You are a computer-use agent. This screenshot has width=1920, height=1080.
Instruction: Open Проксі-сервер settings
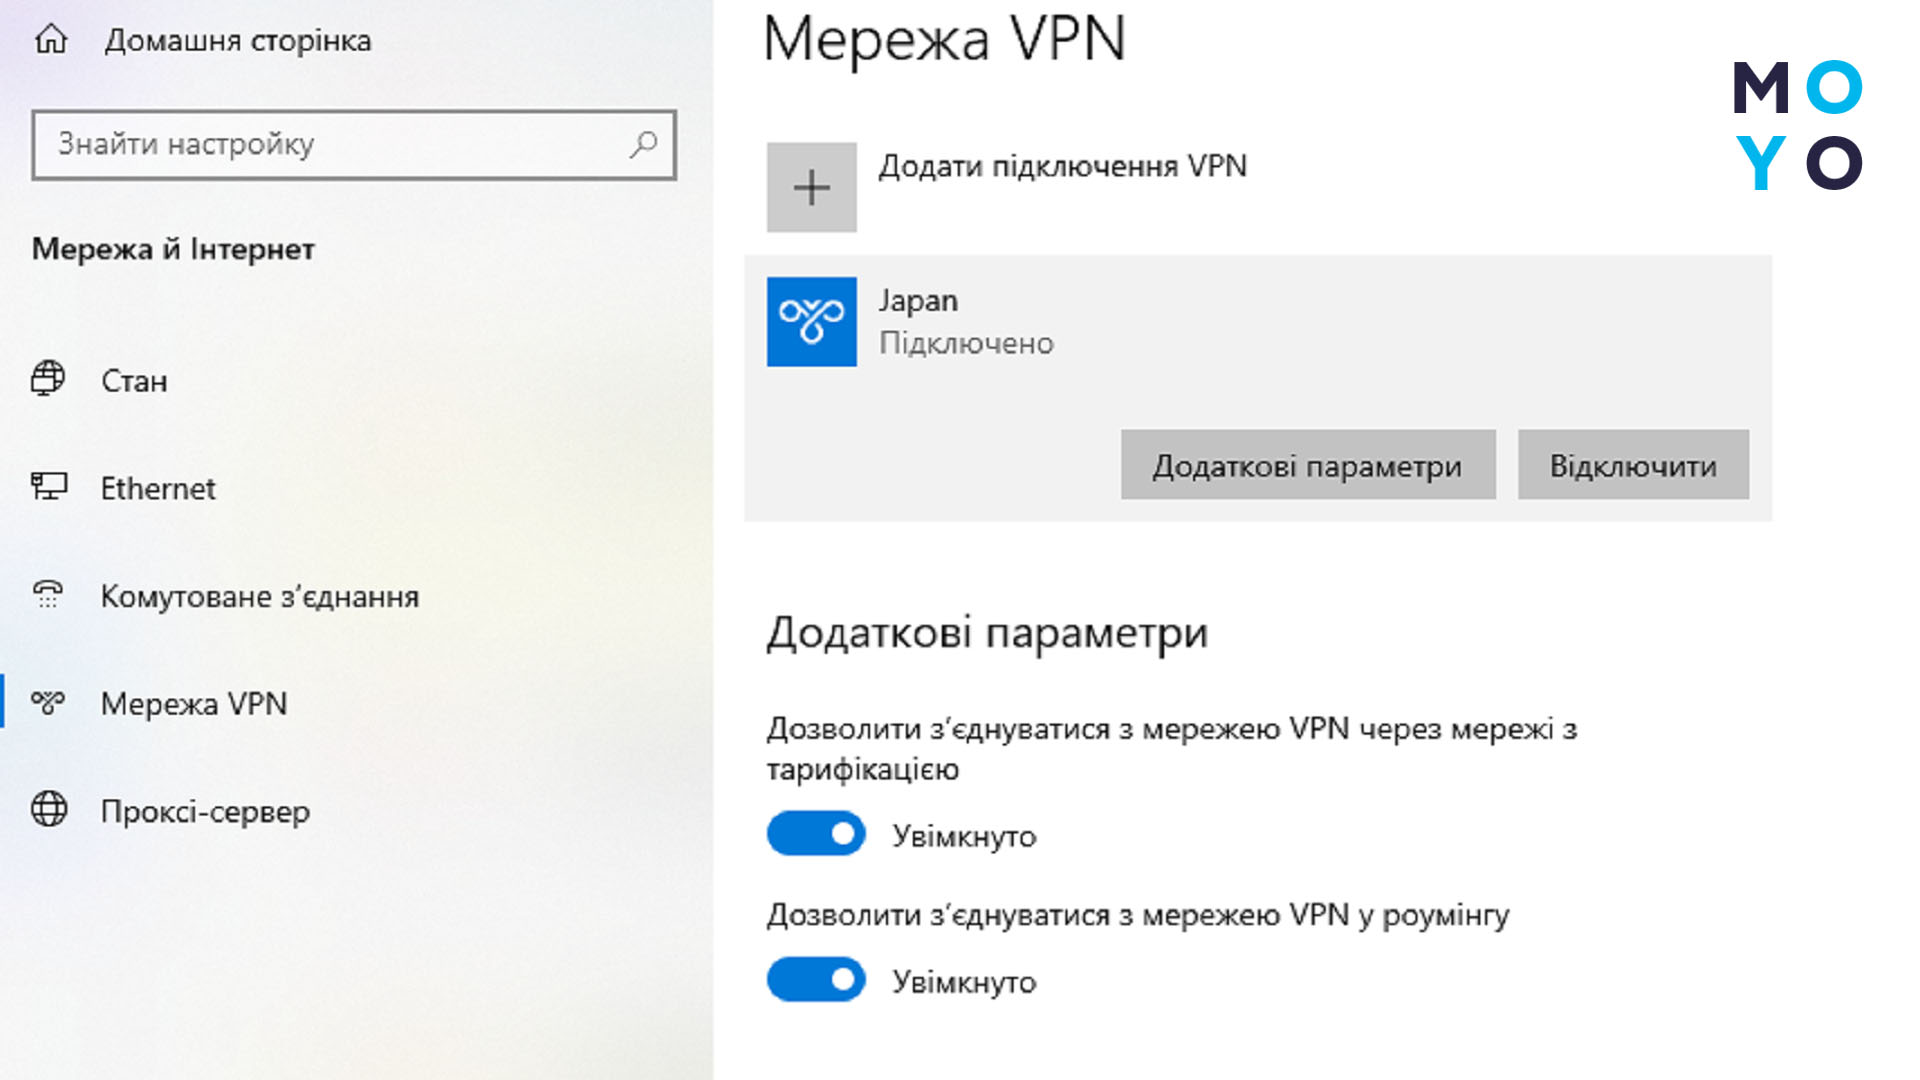coord(205,811)
